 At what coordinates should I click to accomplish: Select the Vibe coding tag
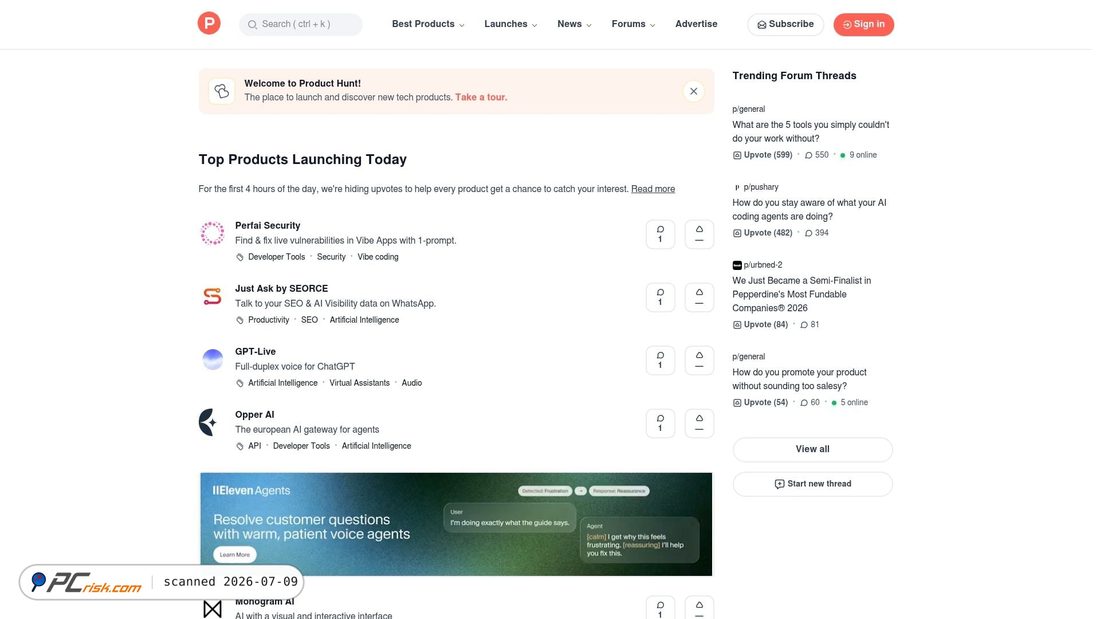pos(378,257)
